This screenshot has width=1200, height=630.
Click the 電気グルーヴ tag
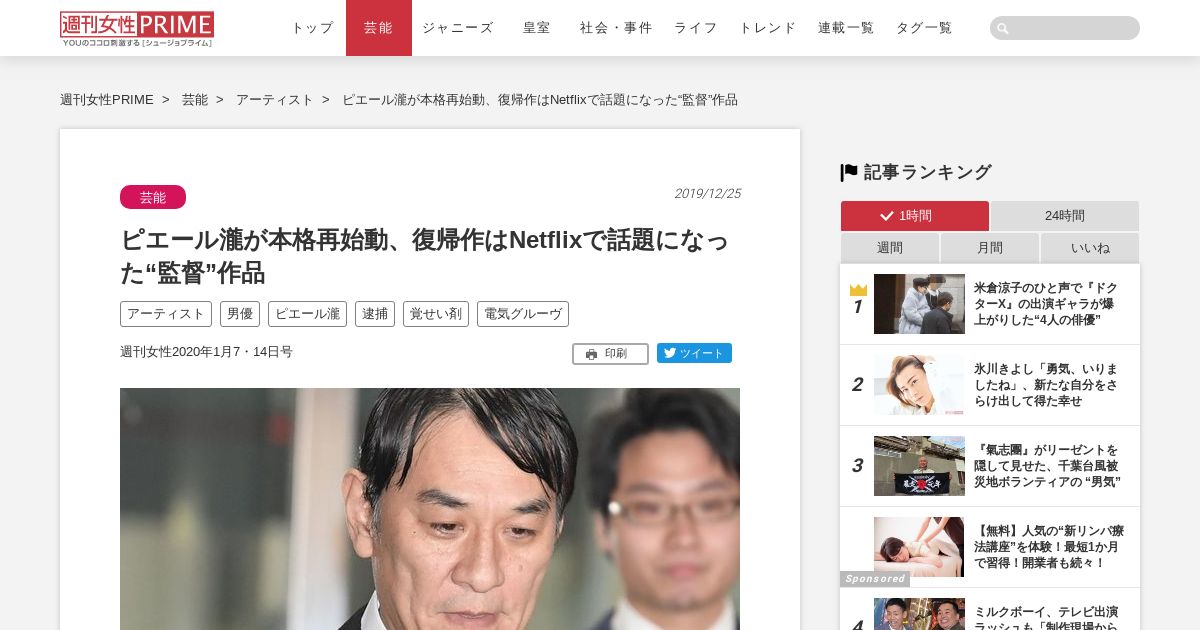click(523, 314)
